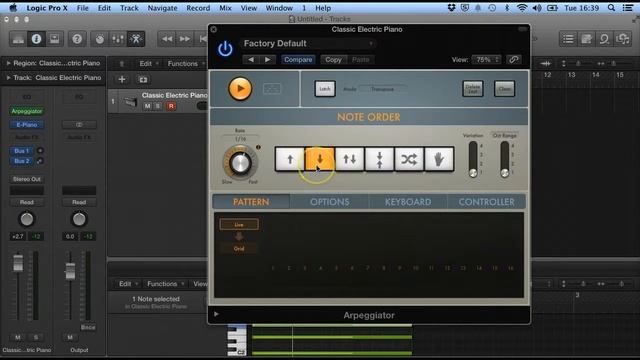Click the Clear button

pos(504,89)
